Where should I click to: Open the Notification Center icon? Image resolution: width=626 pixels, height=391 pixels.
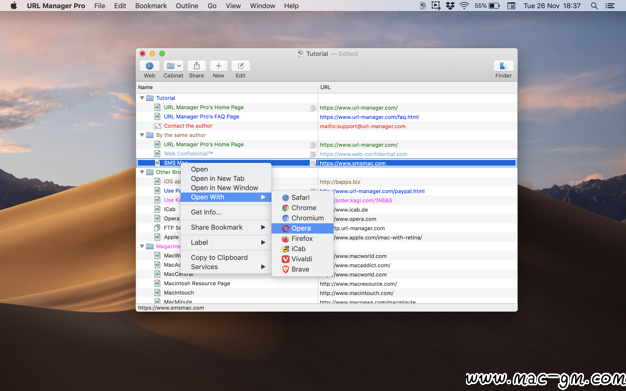(610, 6)
